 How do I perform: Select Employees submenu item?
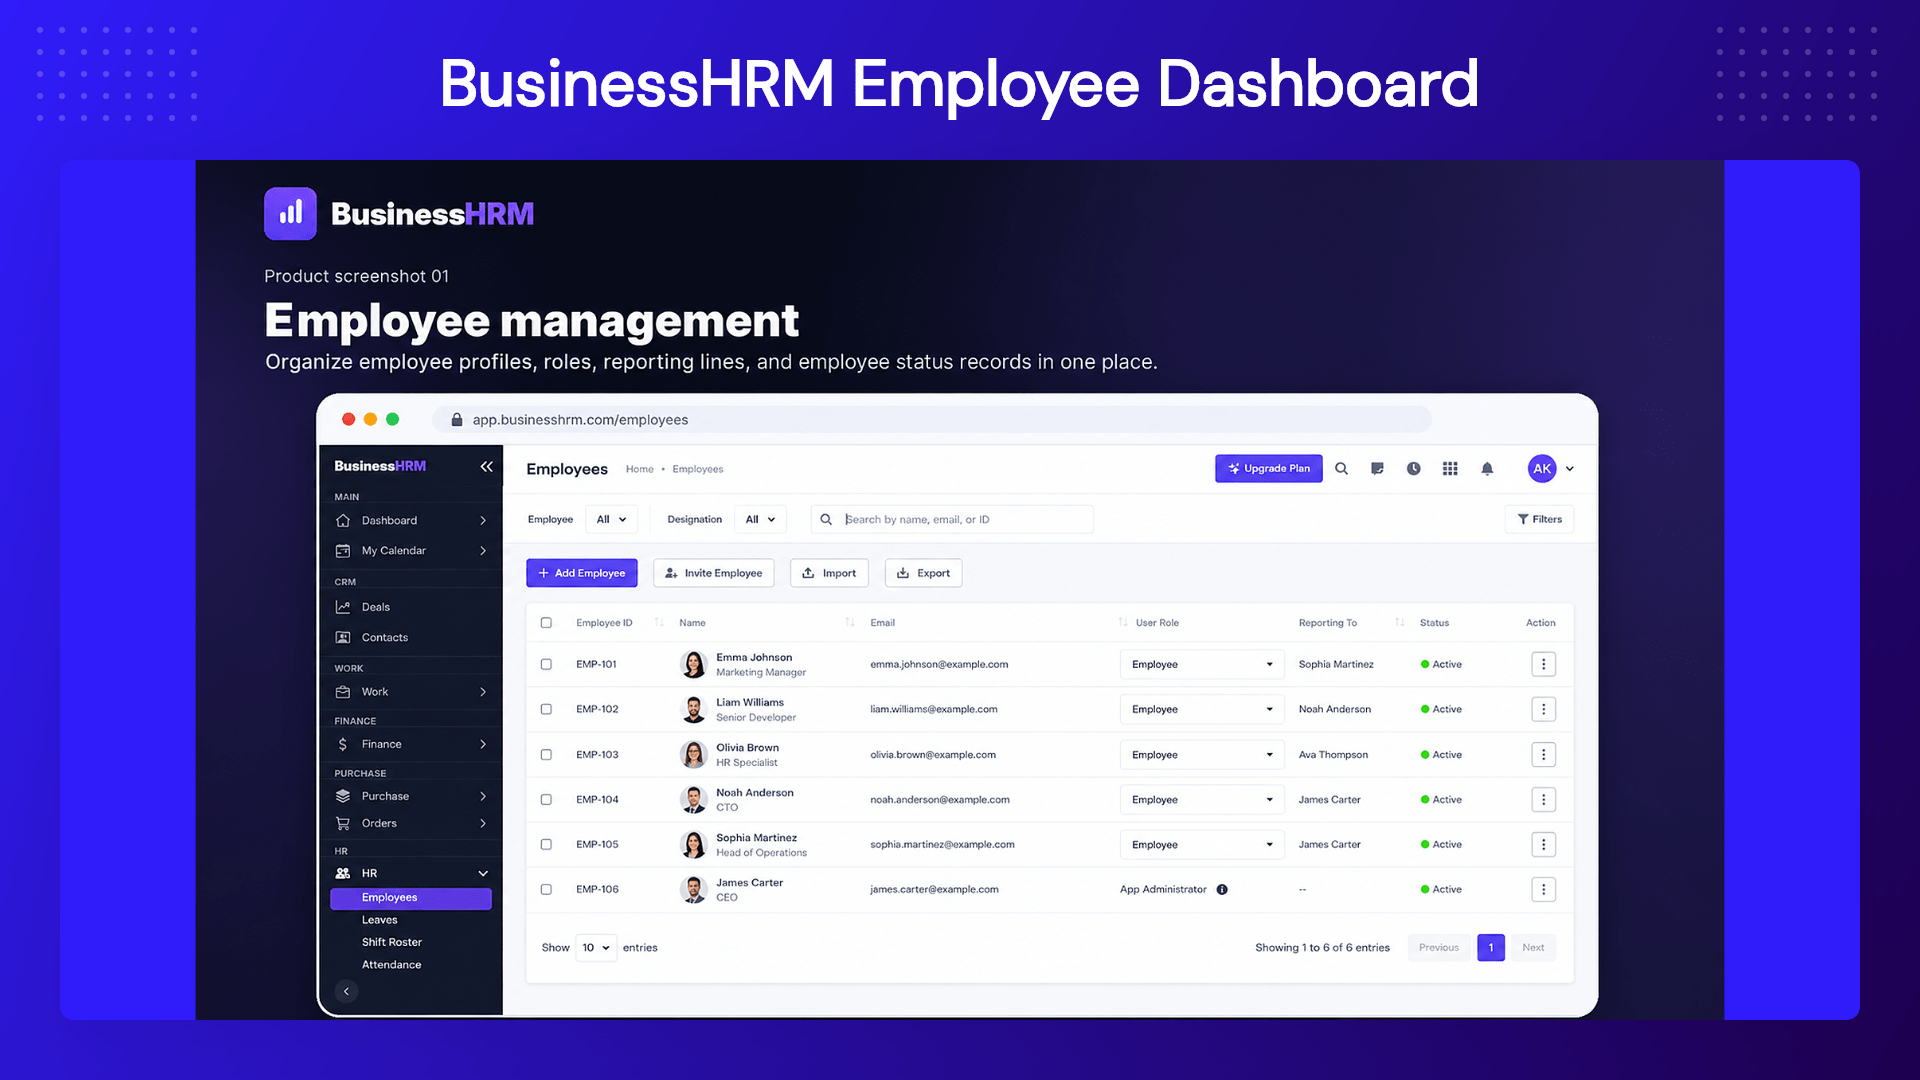tap(411, 898)
